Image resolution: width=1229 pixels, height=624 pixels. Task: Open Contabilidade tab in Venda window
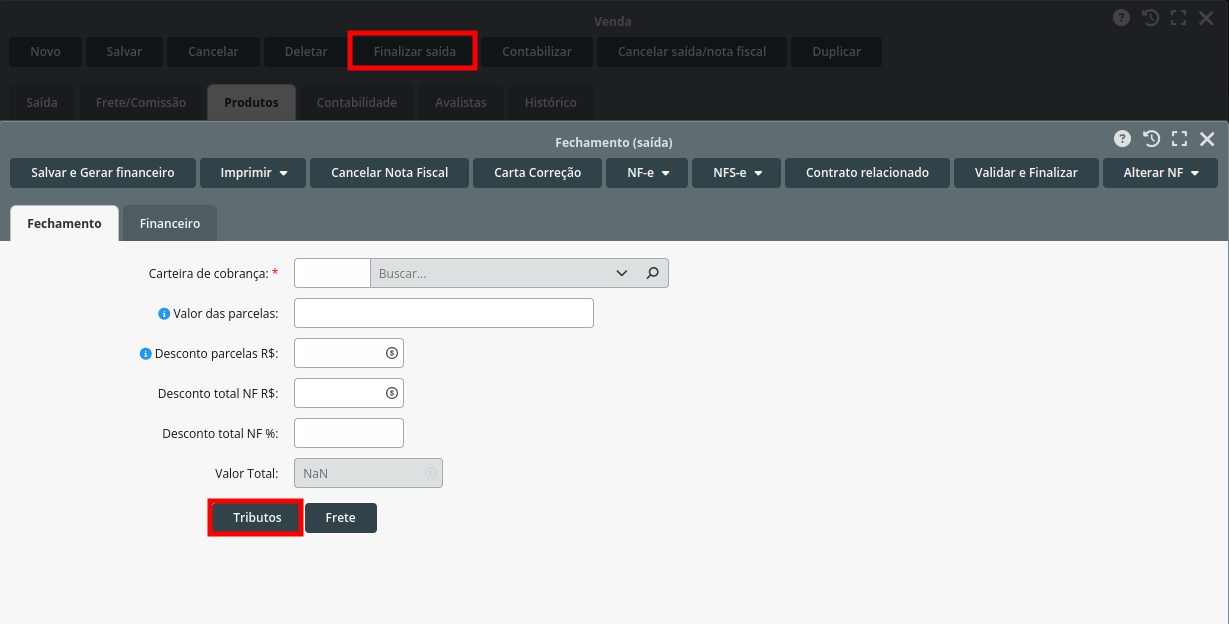click(357, 102)
